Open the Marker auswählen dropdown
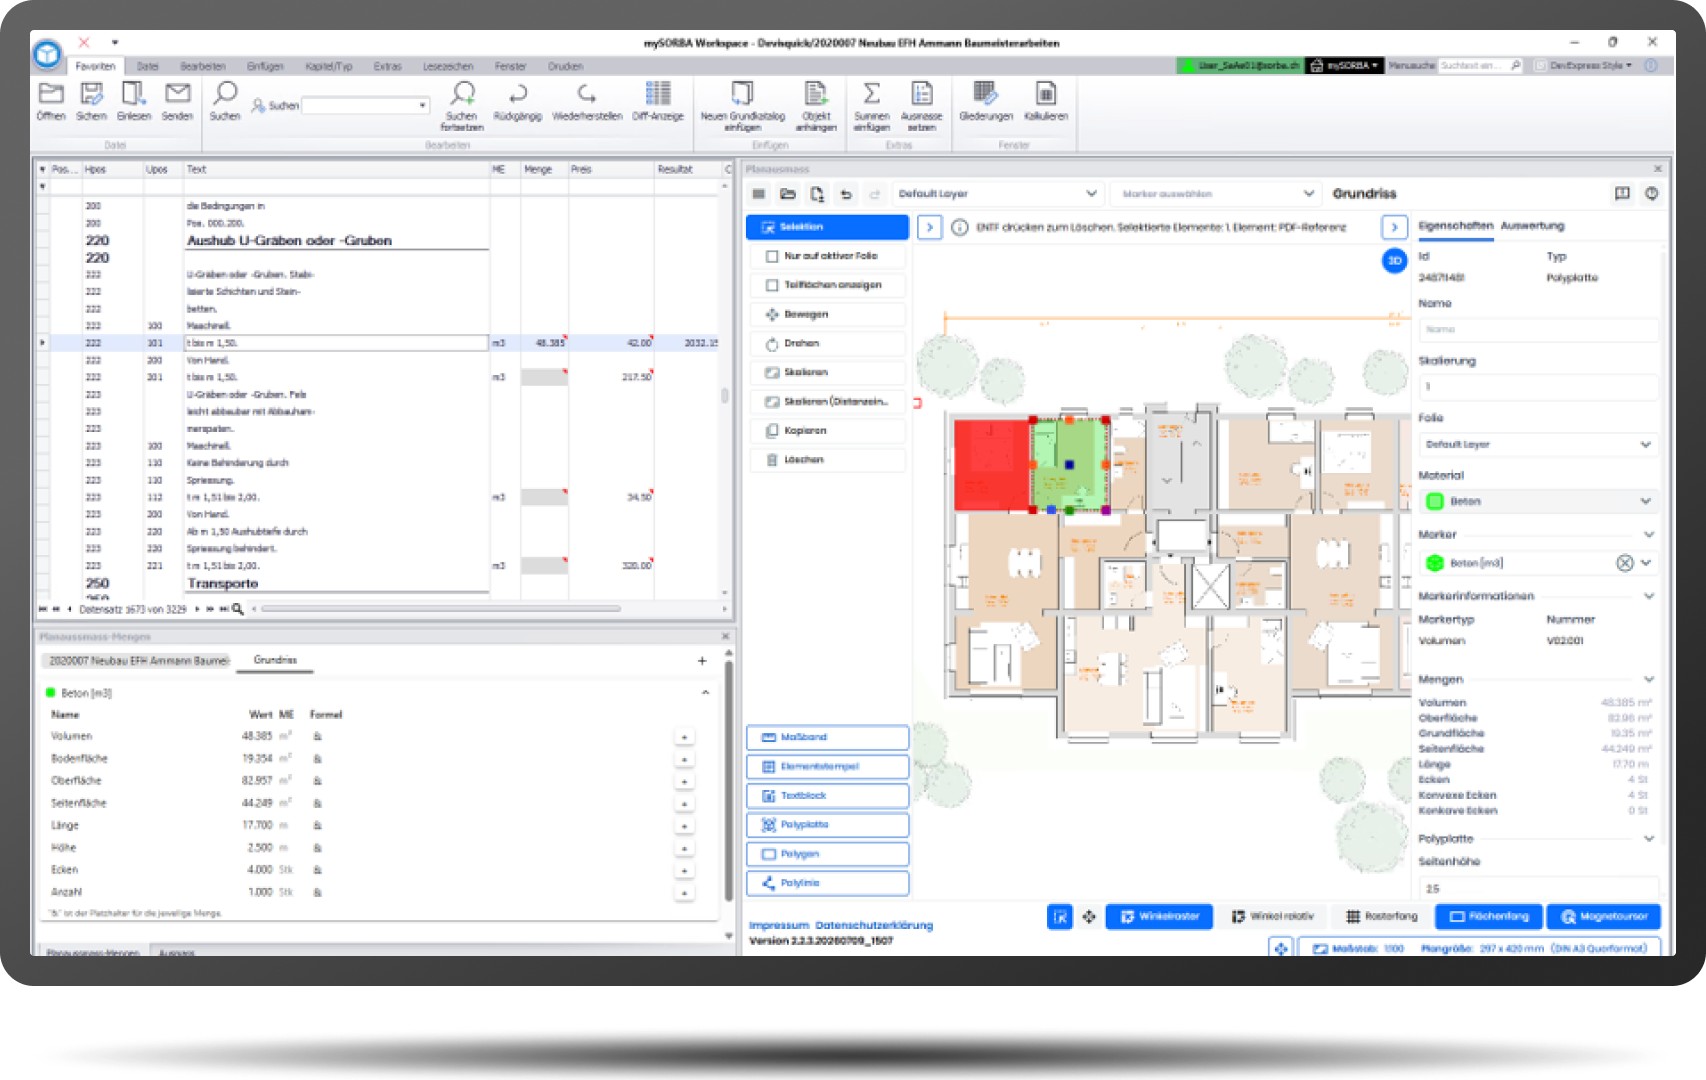Image resolution: width=1706 pixels, height=1080 pixels. tap(1216, 194)
